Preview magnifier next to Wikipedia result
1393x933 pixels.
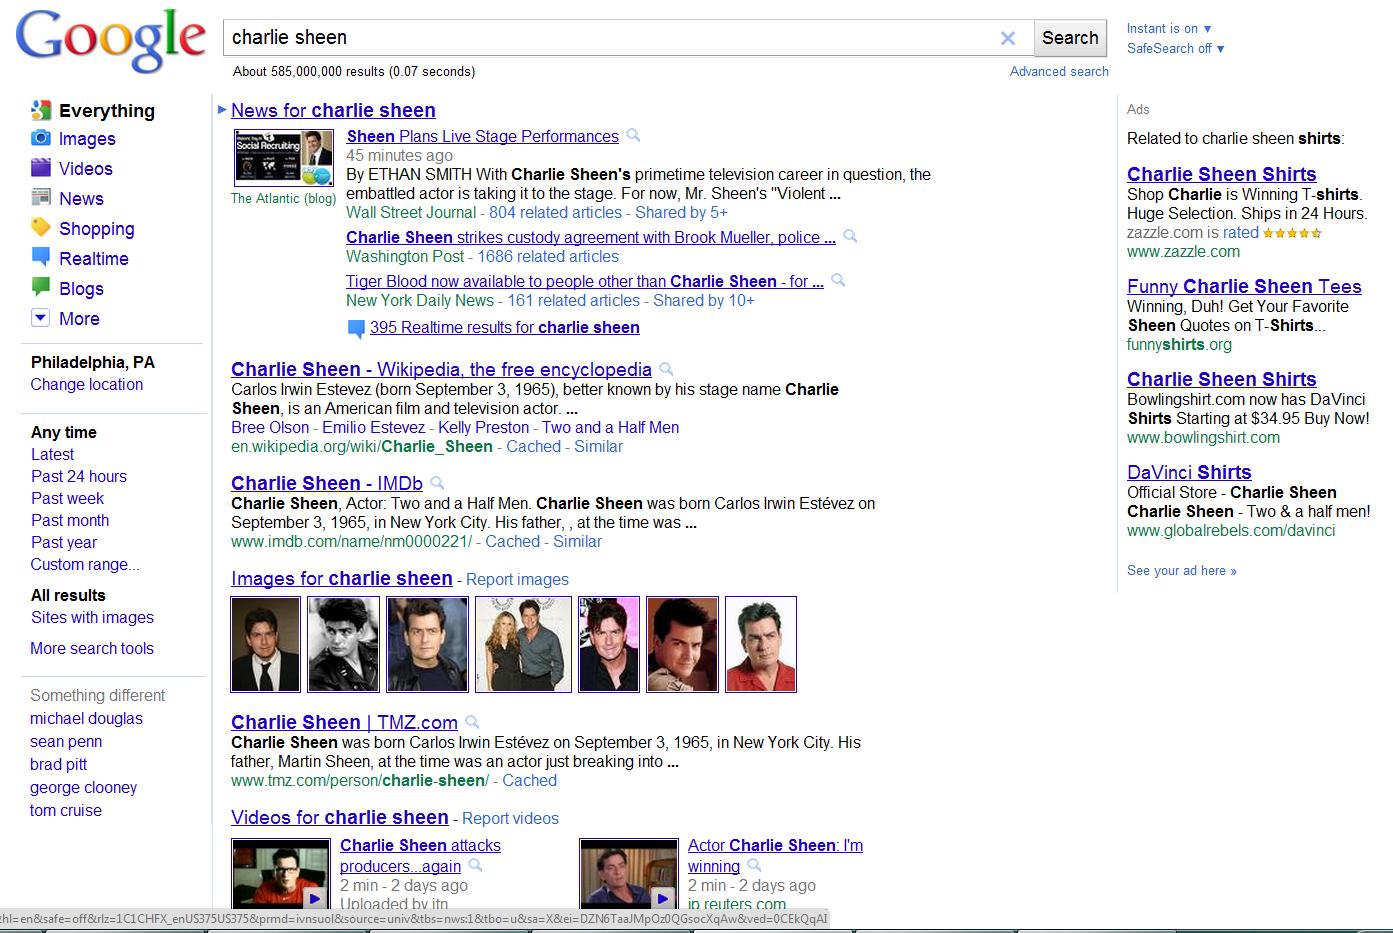(666, 369)
